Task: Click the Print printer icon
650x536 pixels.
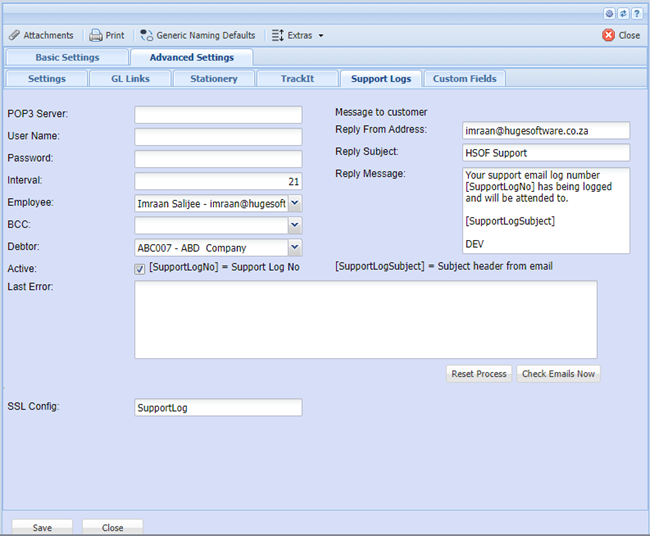Action: point(96,35)
